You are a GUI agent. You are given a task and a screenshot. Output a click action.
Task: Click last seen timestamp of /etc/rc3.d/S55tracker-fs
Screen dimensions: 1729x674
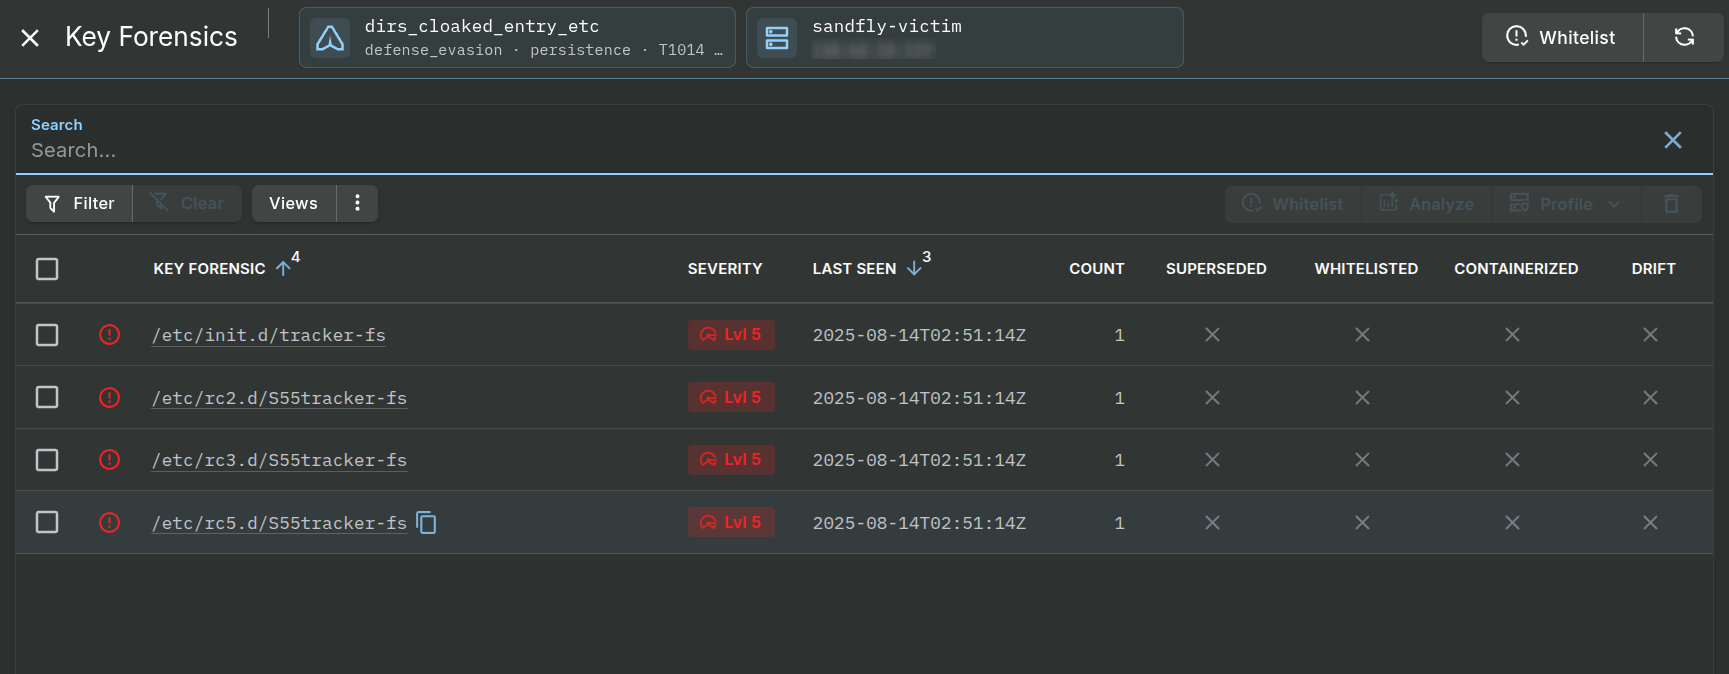click(x=919, y=460)
